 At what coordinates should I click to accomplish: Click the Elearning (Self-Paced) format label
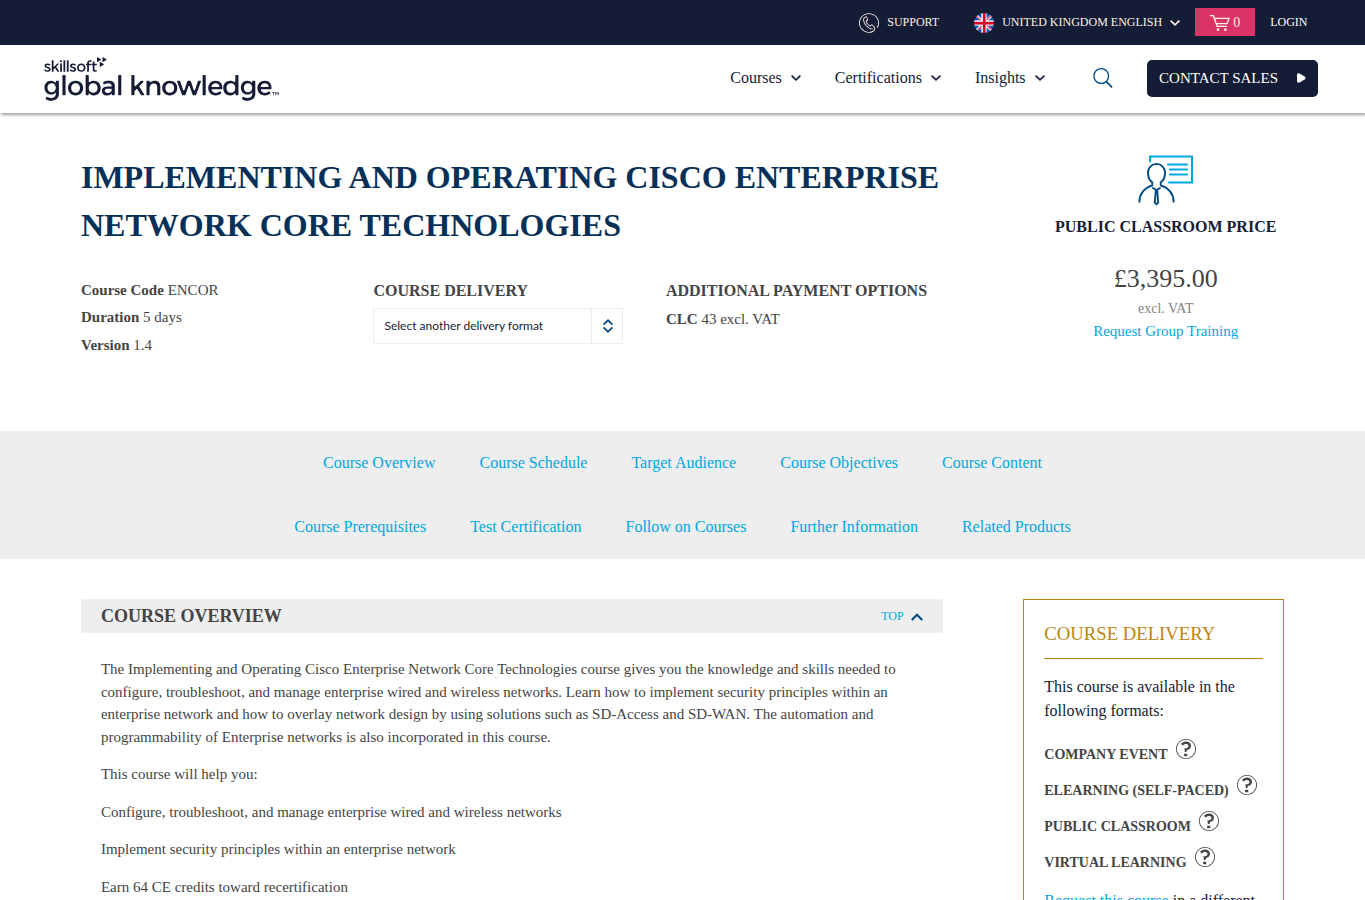(x=1136, y=790)
